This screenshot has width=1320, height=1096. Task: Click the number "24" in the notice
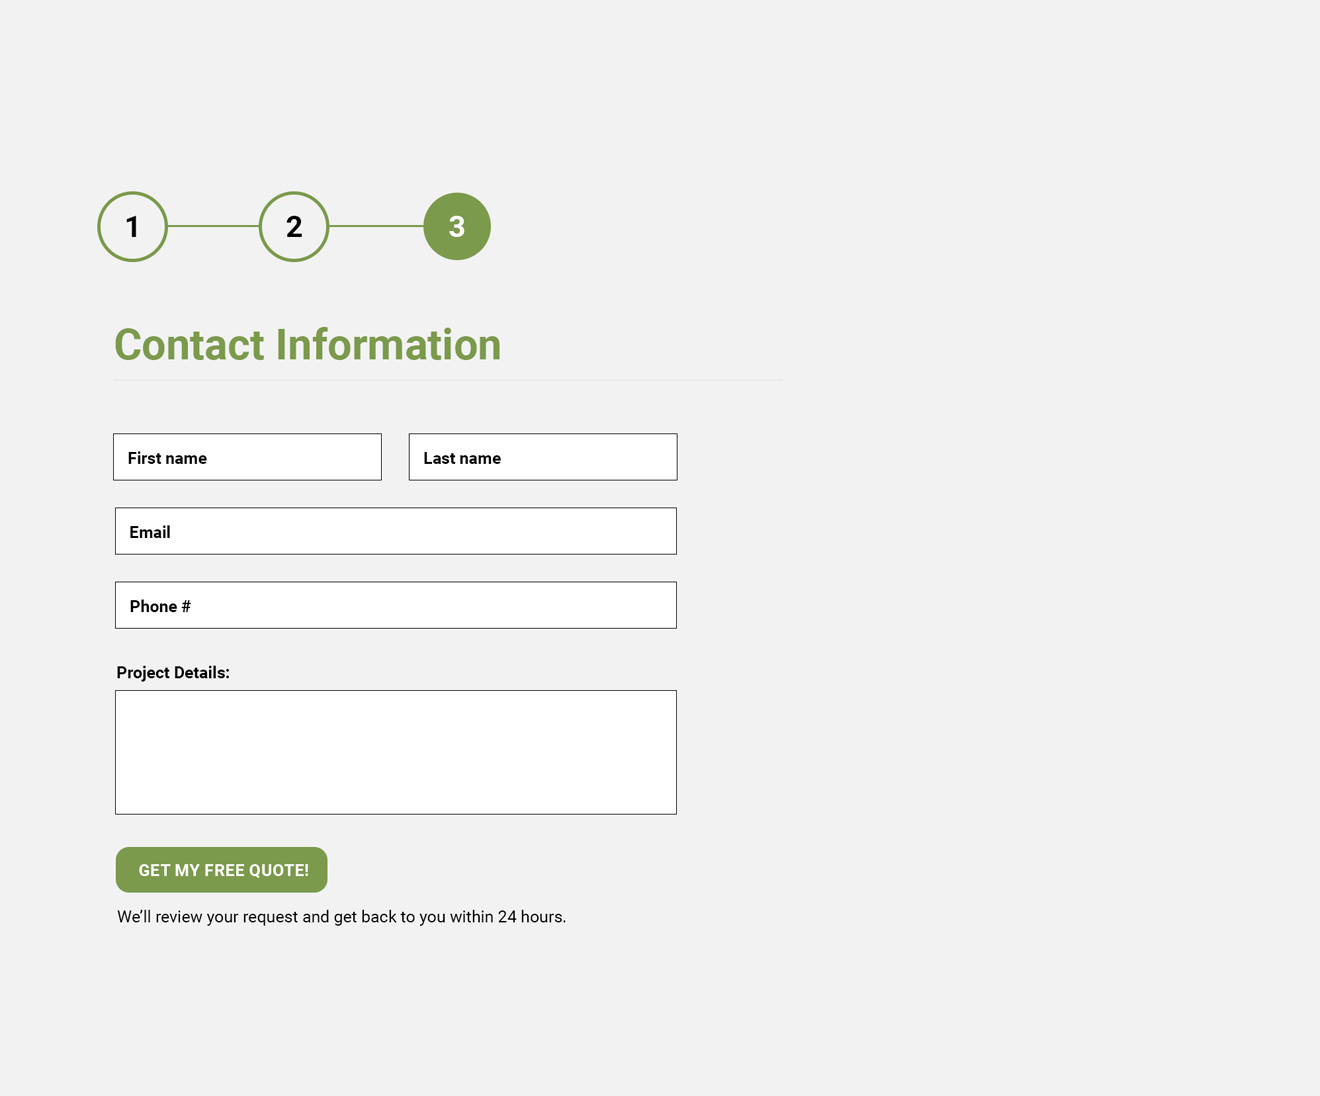click(x=507, y=917)
